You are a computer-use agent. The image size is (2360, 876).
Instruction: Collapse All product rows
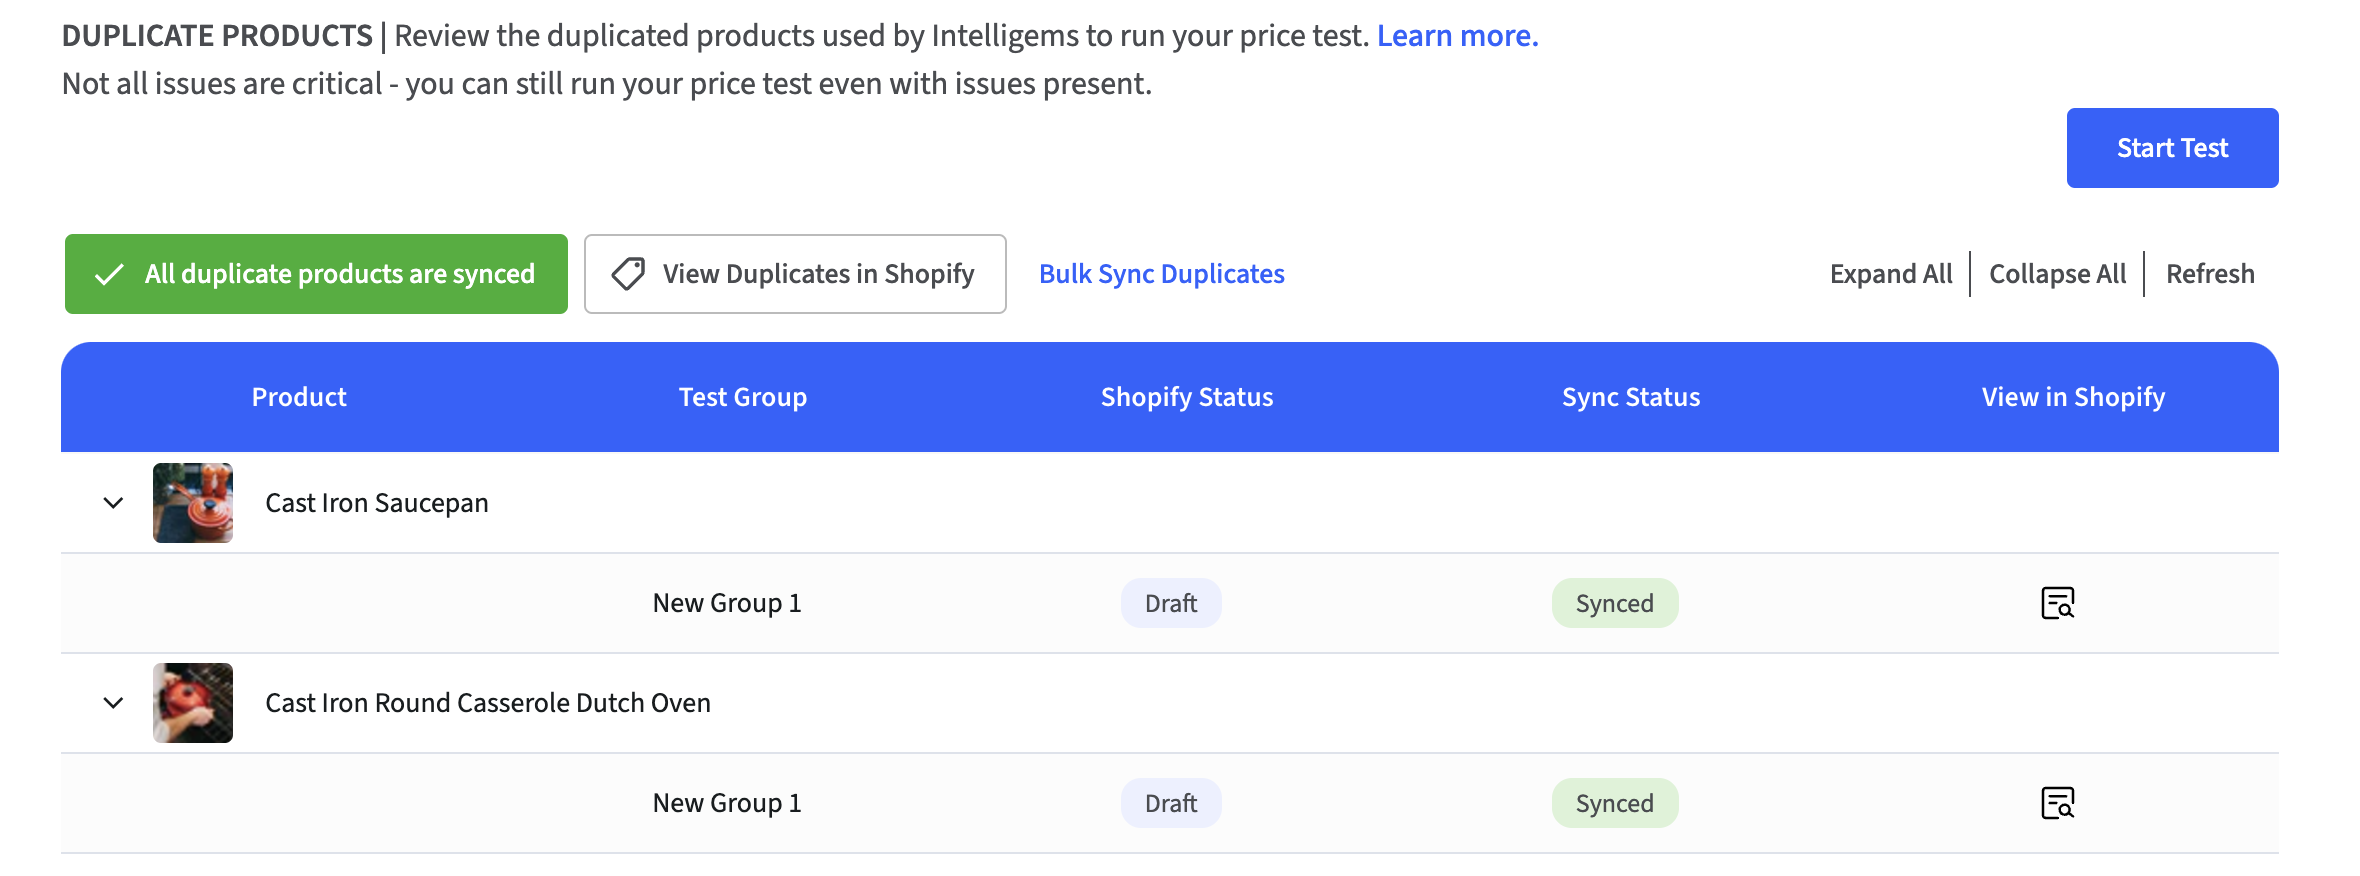click(x=2057, y=274)
